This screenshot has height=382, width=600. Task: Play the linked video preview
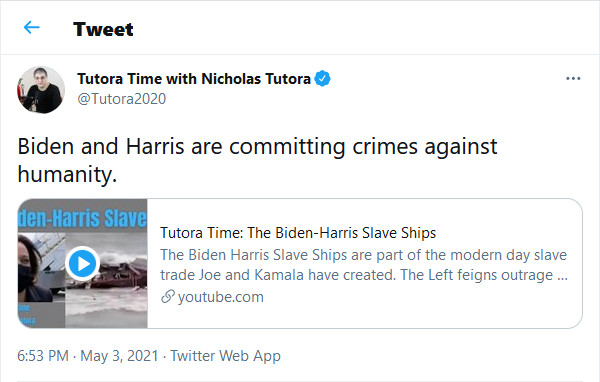pos(82,263)
